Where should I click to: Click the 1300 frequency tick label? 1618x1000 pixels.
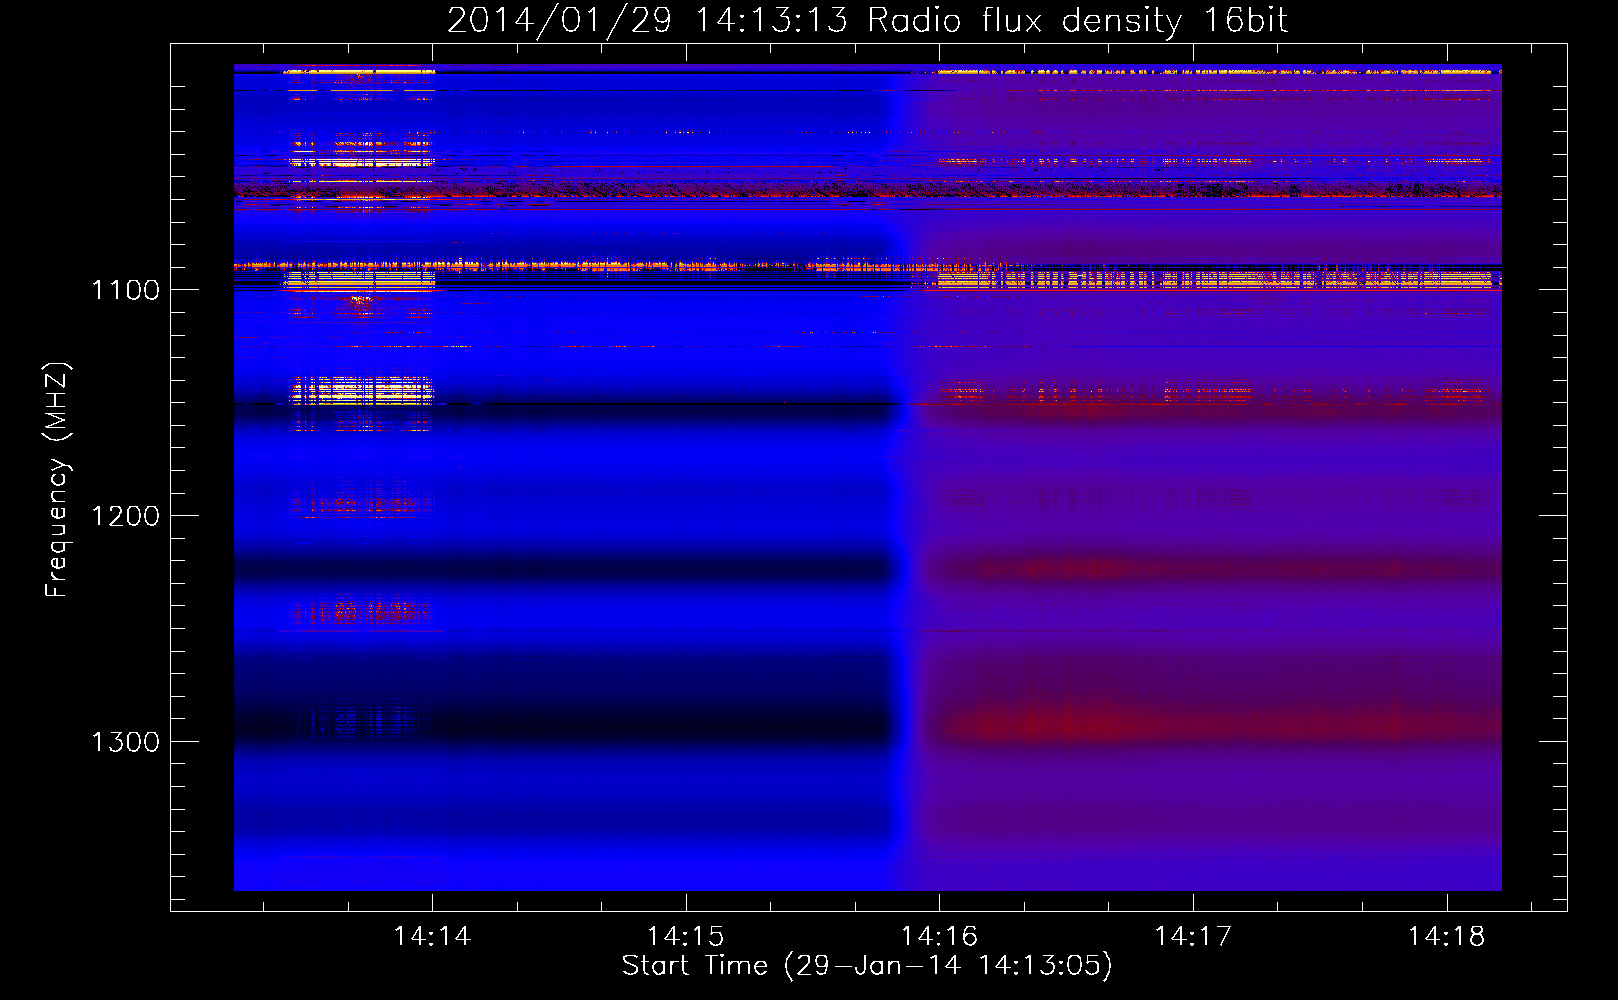pyautogui.click(x=125, y=742)
